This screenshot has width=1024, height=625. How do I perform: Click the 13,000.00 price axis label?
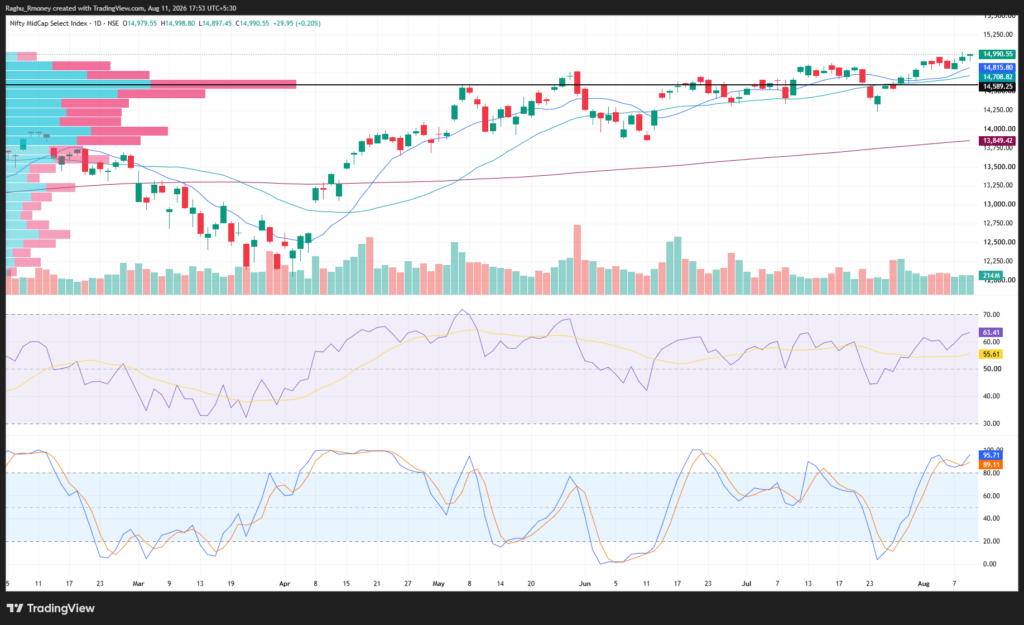click(999, 204)
